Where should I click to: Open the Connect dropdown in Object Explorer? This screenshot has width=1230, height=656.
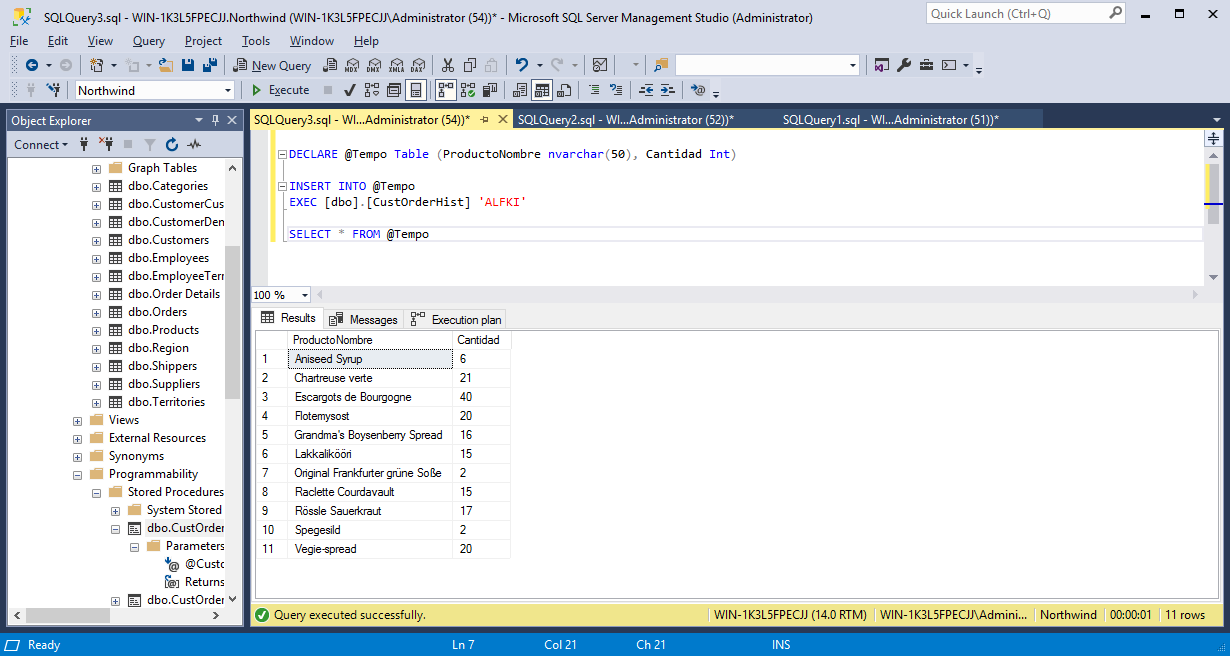click(x=41, y=145)
